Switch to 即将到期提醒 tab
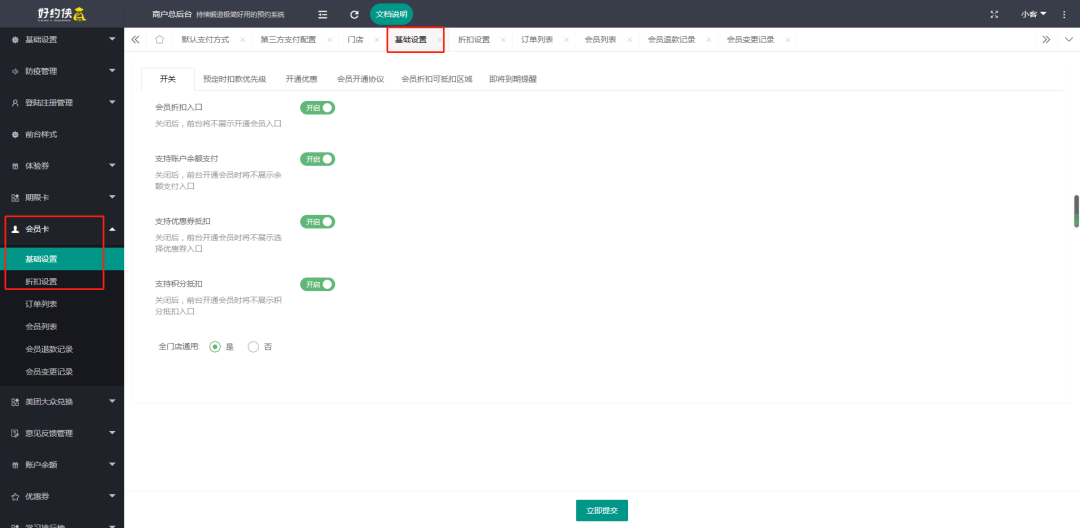1080x528 pixels. point(512,79)
